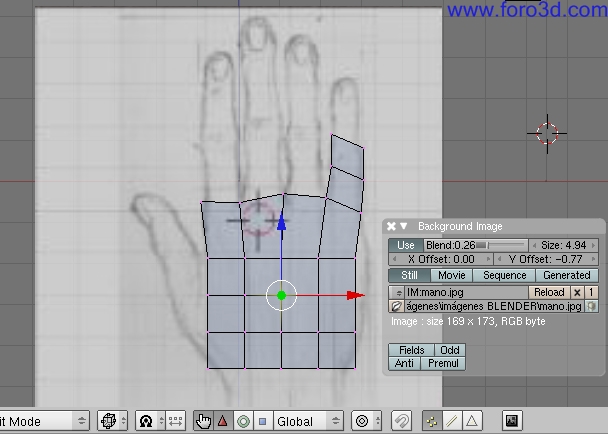Decrease Y Offset with left arrow
The width and height of the screenshot is (608, 434).
coord(499,259)
